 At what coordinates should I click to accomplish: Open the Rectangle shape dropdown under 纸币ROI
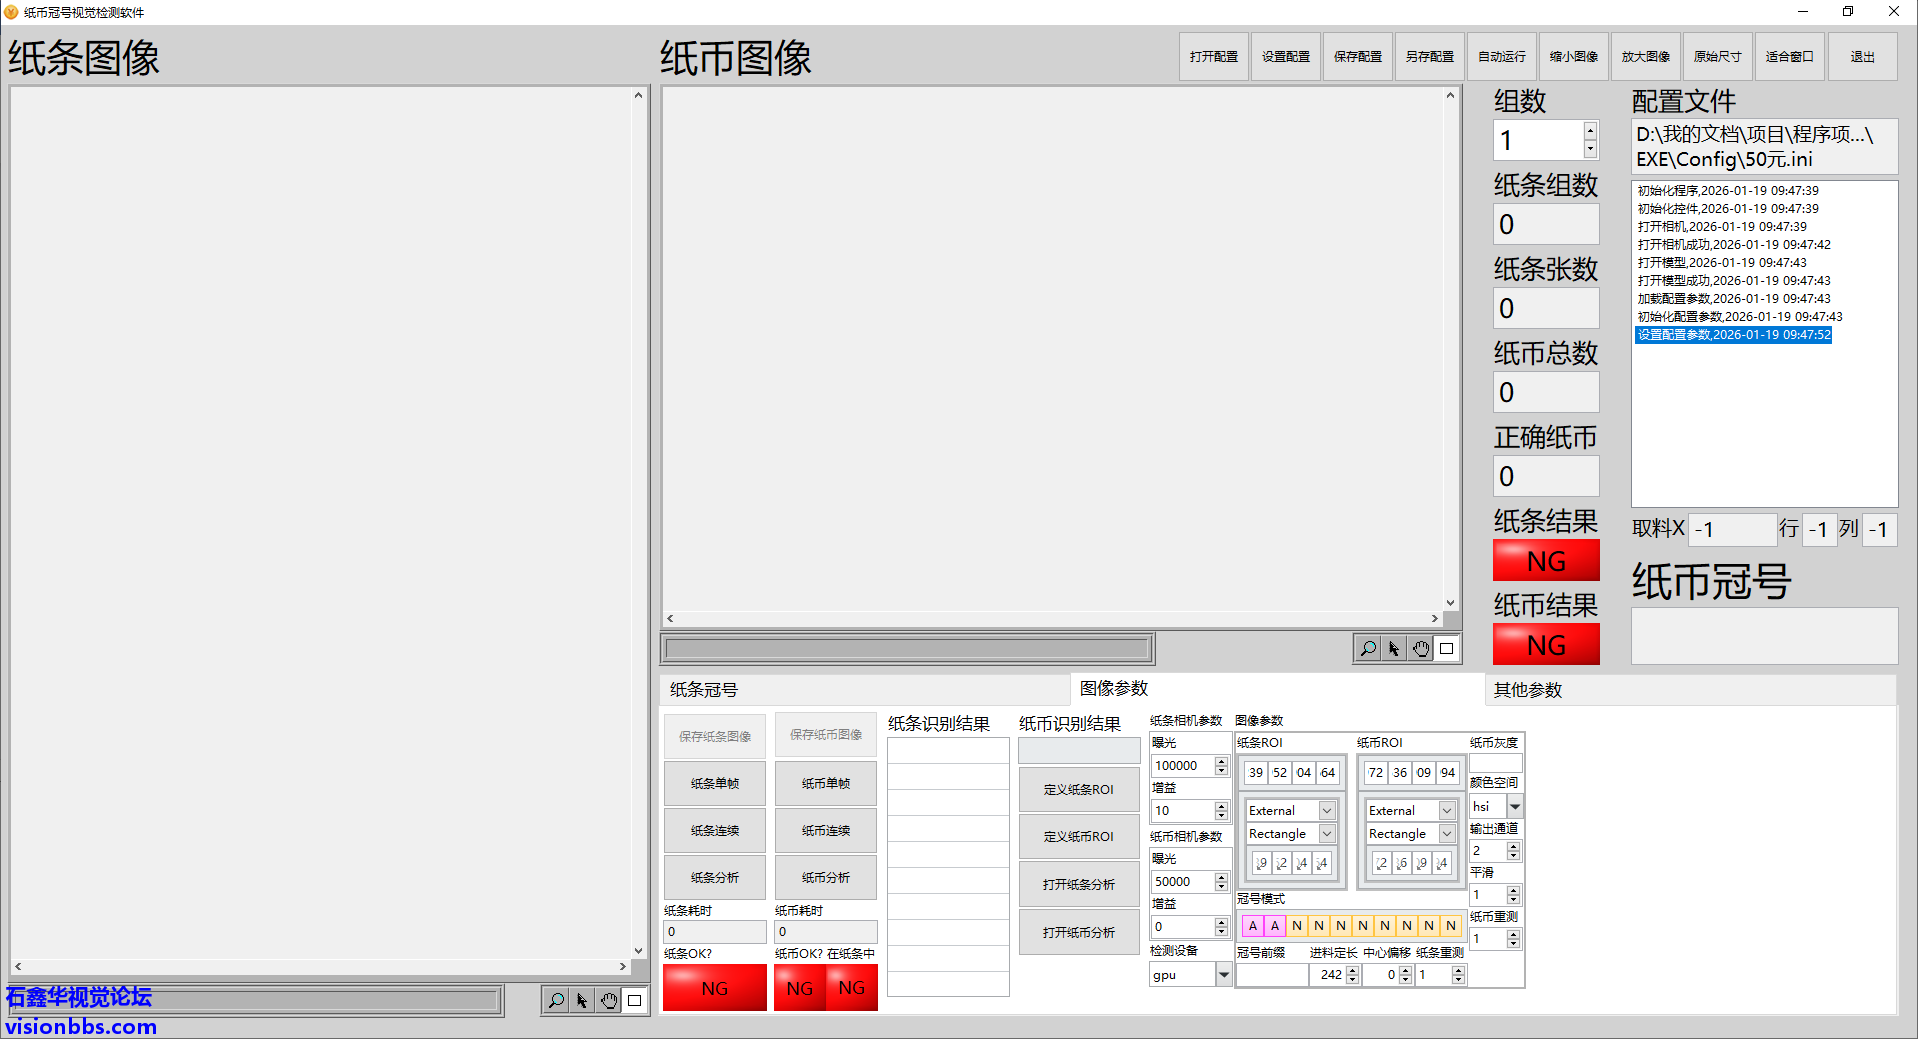coord(1410,833)
